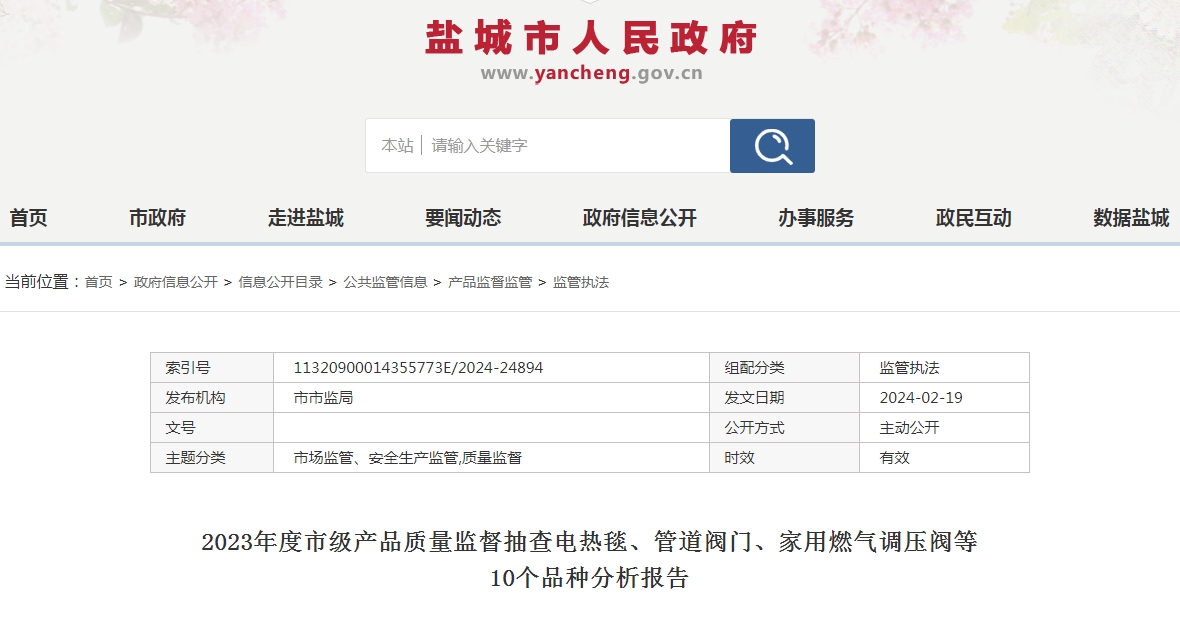Open the 政民互动 navigation menu
The image size is (1180, 627).
[x=972, y=218]
